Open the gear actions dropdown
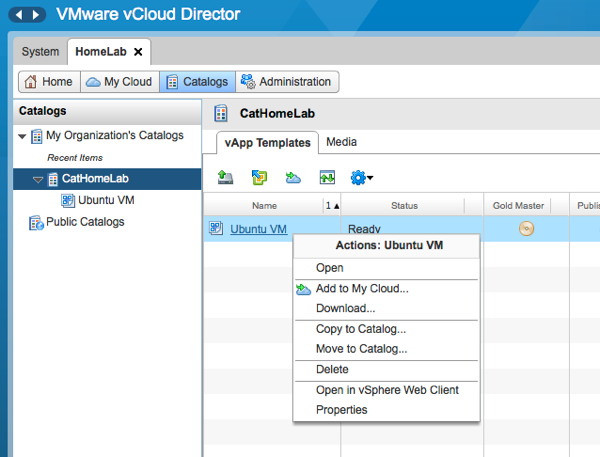The image size is (600, 457). 362,178
